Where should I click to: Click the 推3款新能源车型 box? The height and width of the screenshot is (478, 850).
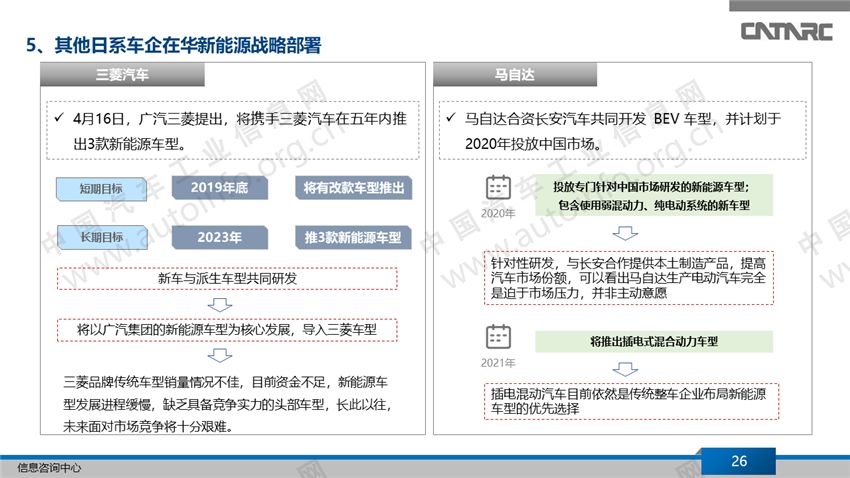(x=353, y=237)
